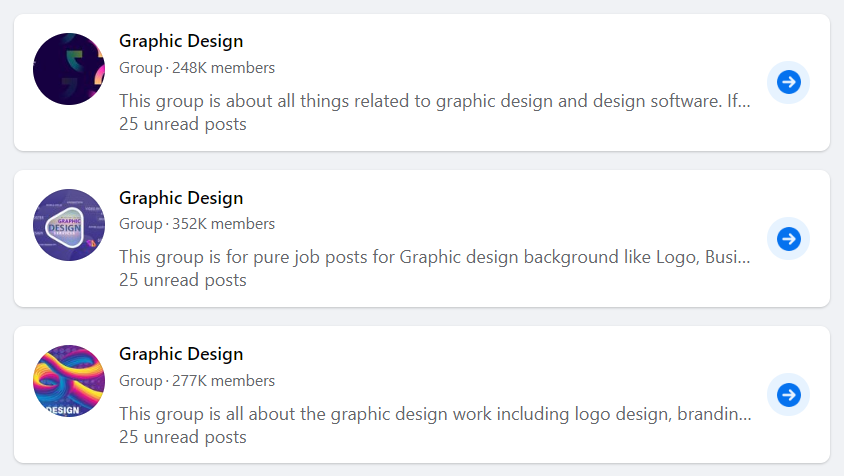Click the arrow icon for 352K members group
Screen dimensions: 844x476
(789, 239)
